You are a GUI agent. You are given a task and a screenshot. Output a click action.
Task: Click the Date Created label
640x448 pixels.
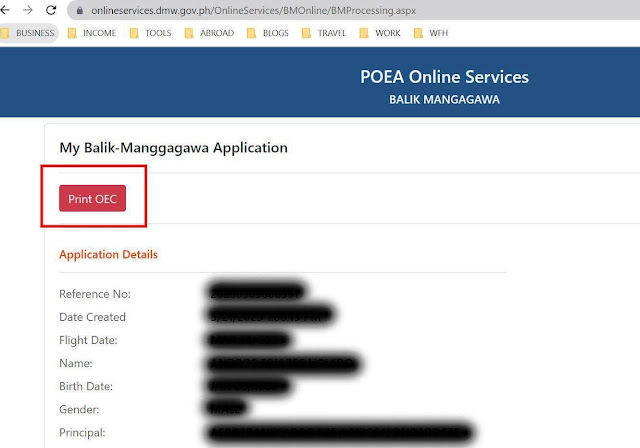point(92,317)
